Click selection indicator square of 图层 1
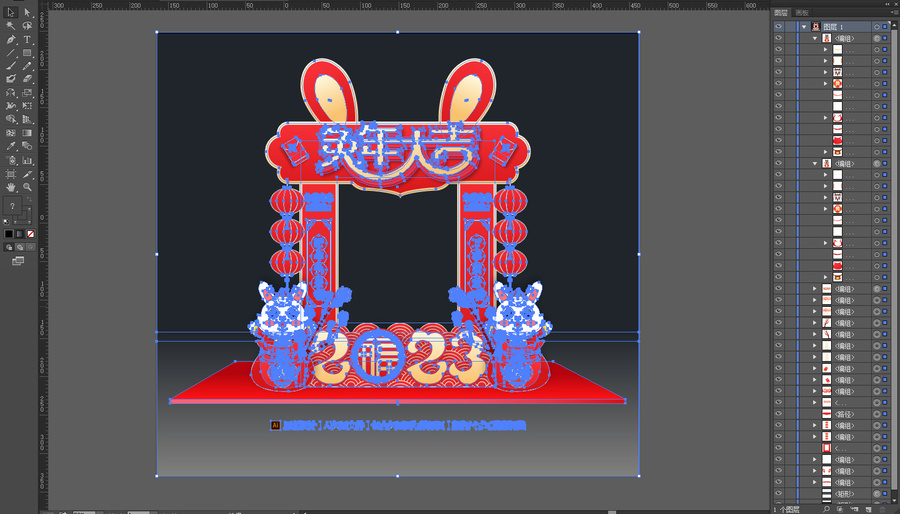The image size is (900, 514). point(885,27)
